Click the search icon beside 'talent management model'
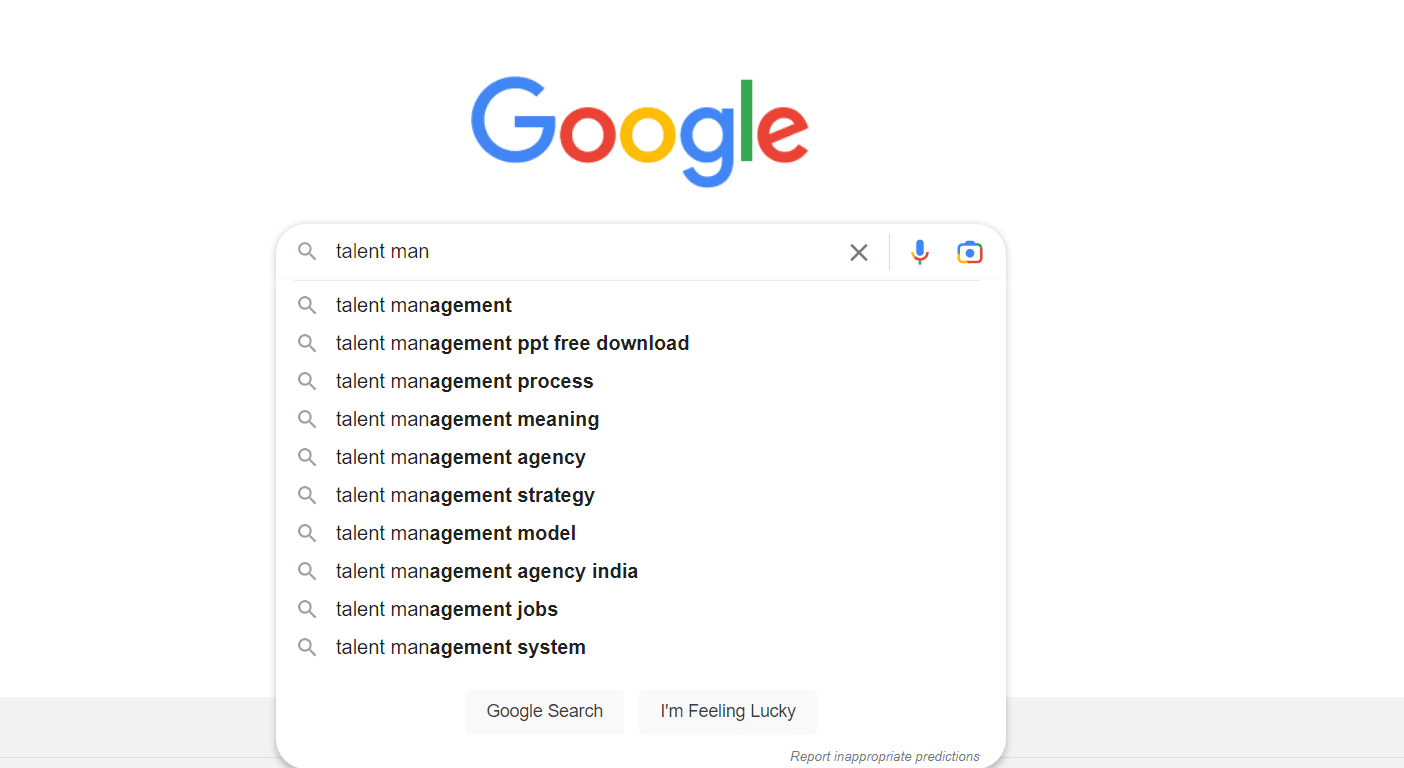Image resolution: width=1404 pixels, height=768 pixels. (307, 533)
